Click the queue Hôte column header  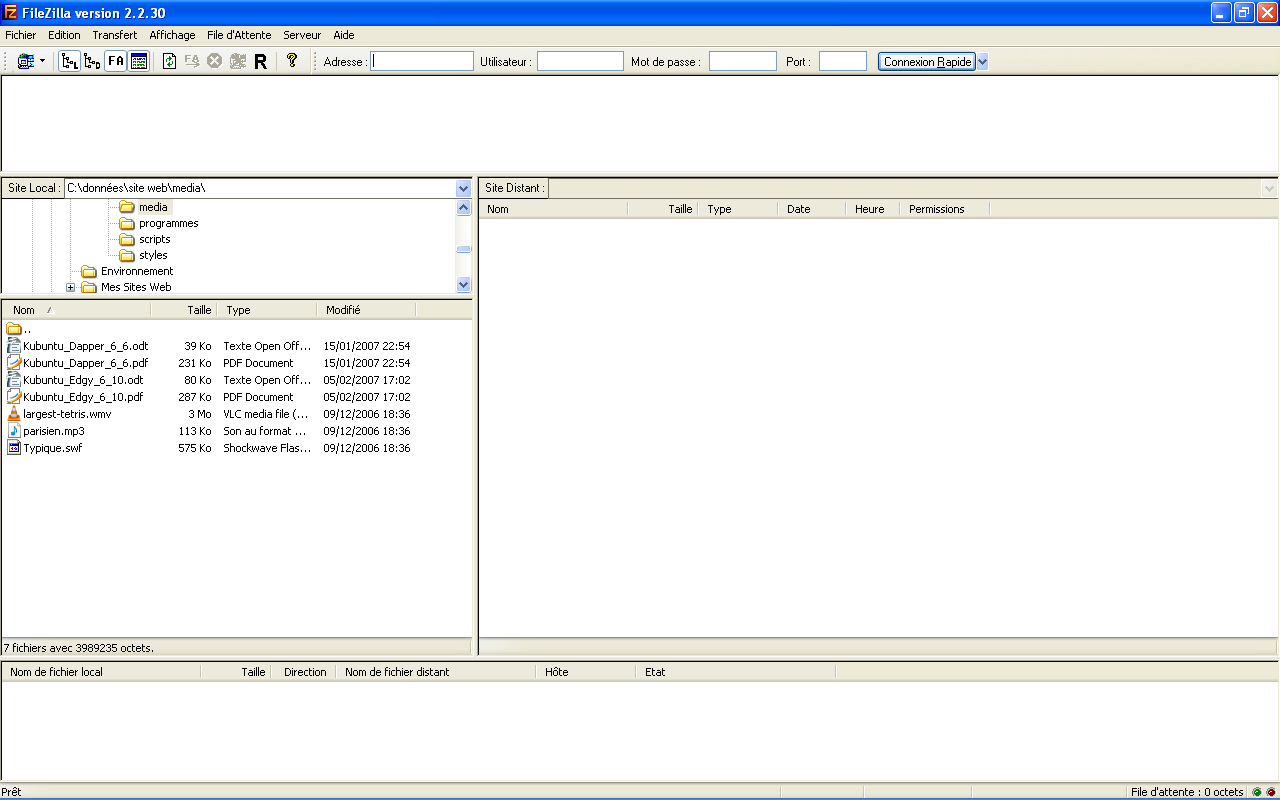pos(585,672)
